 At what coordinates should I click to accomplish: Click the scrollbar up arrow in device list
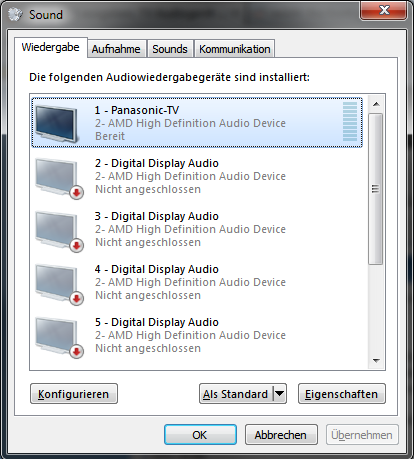376,104
